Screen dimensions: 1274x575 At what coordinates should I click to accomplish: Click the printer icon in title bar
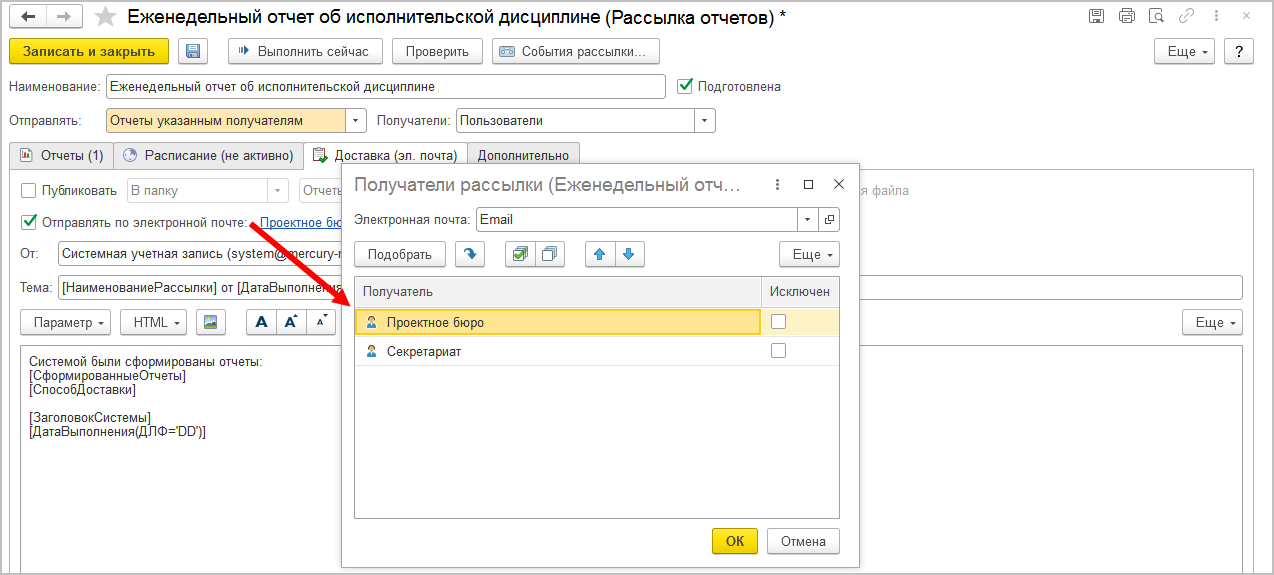point(1127,16)
